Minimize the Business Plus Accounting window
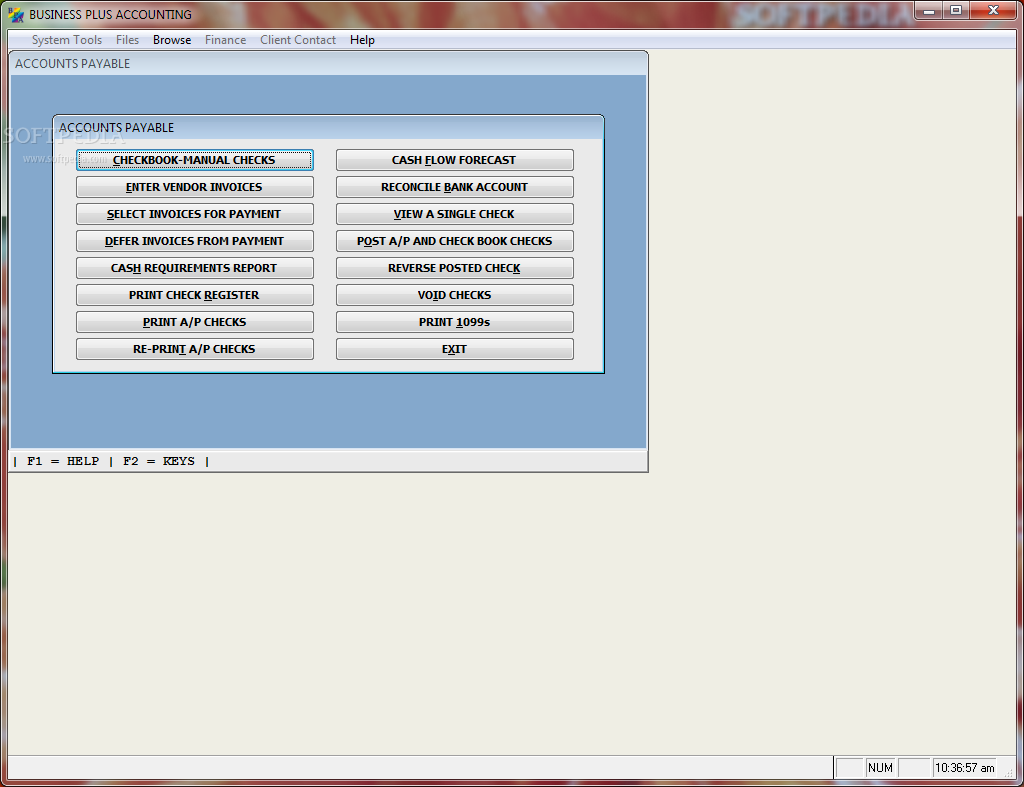 [x=929, y=10]
